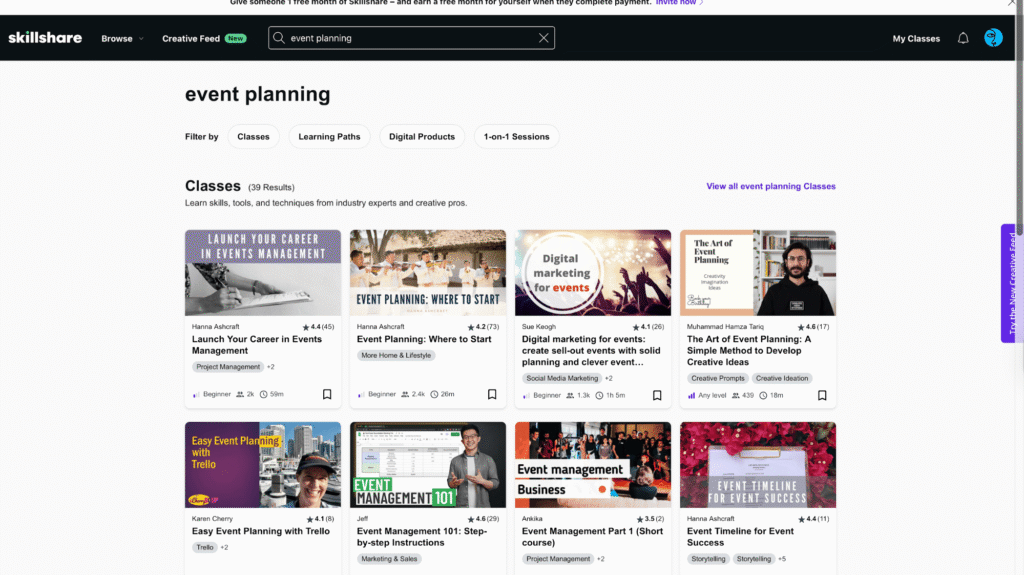The height and width of the screenshot is (575, 1024).
Task: Click the Try the New Creative Feed side tab
Action: tap(1012, 283)
